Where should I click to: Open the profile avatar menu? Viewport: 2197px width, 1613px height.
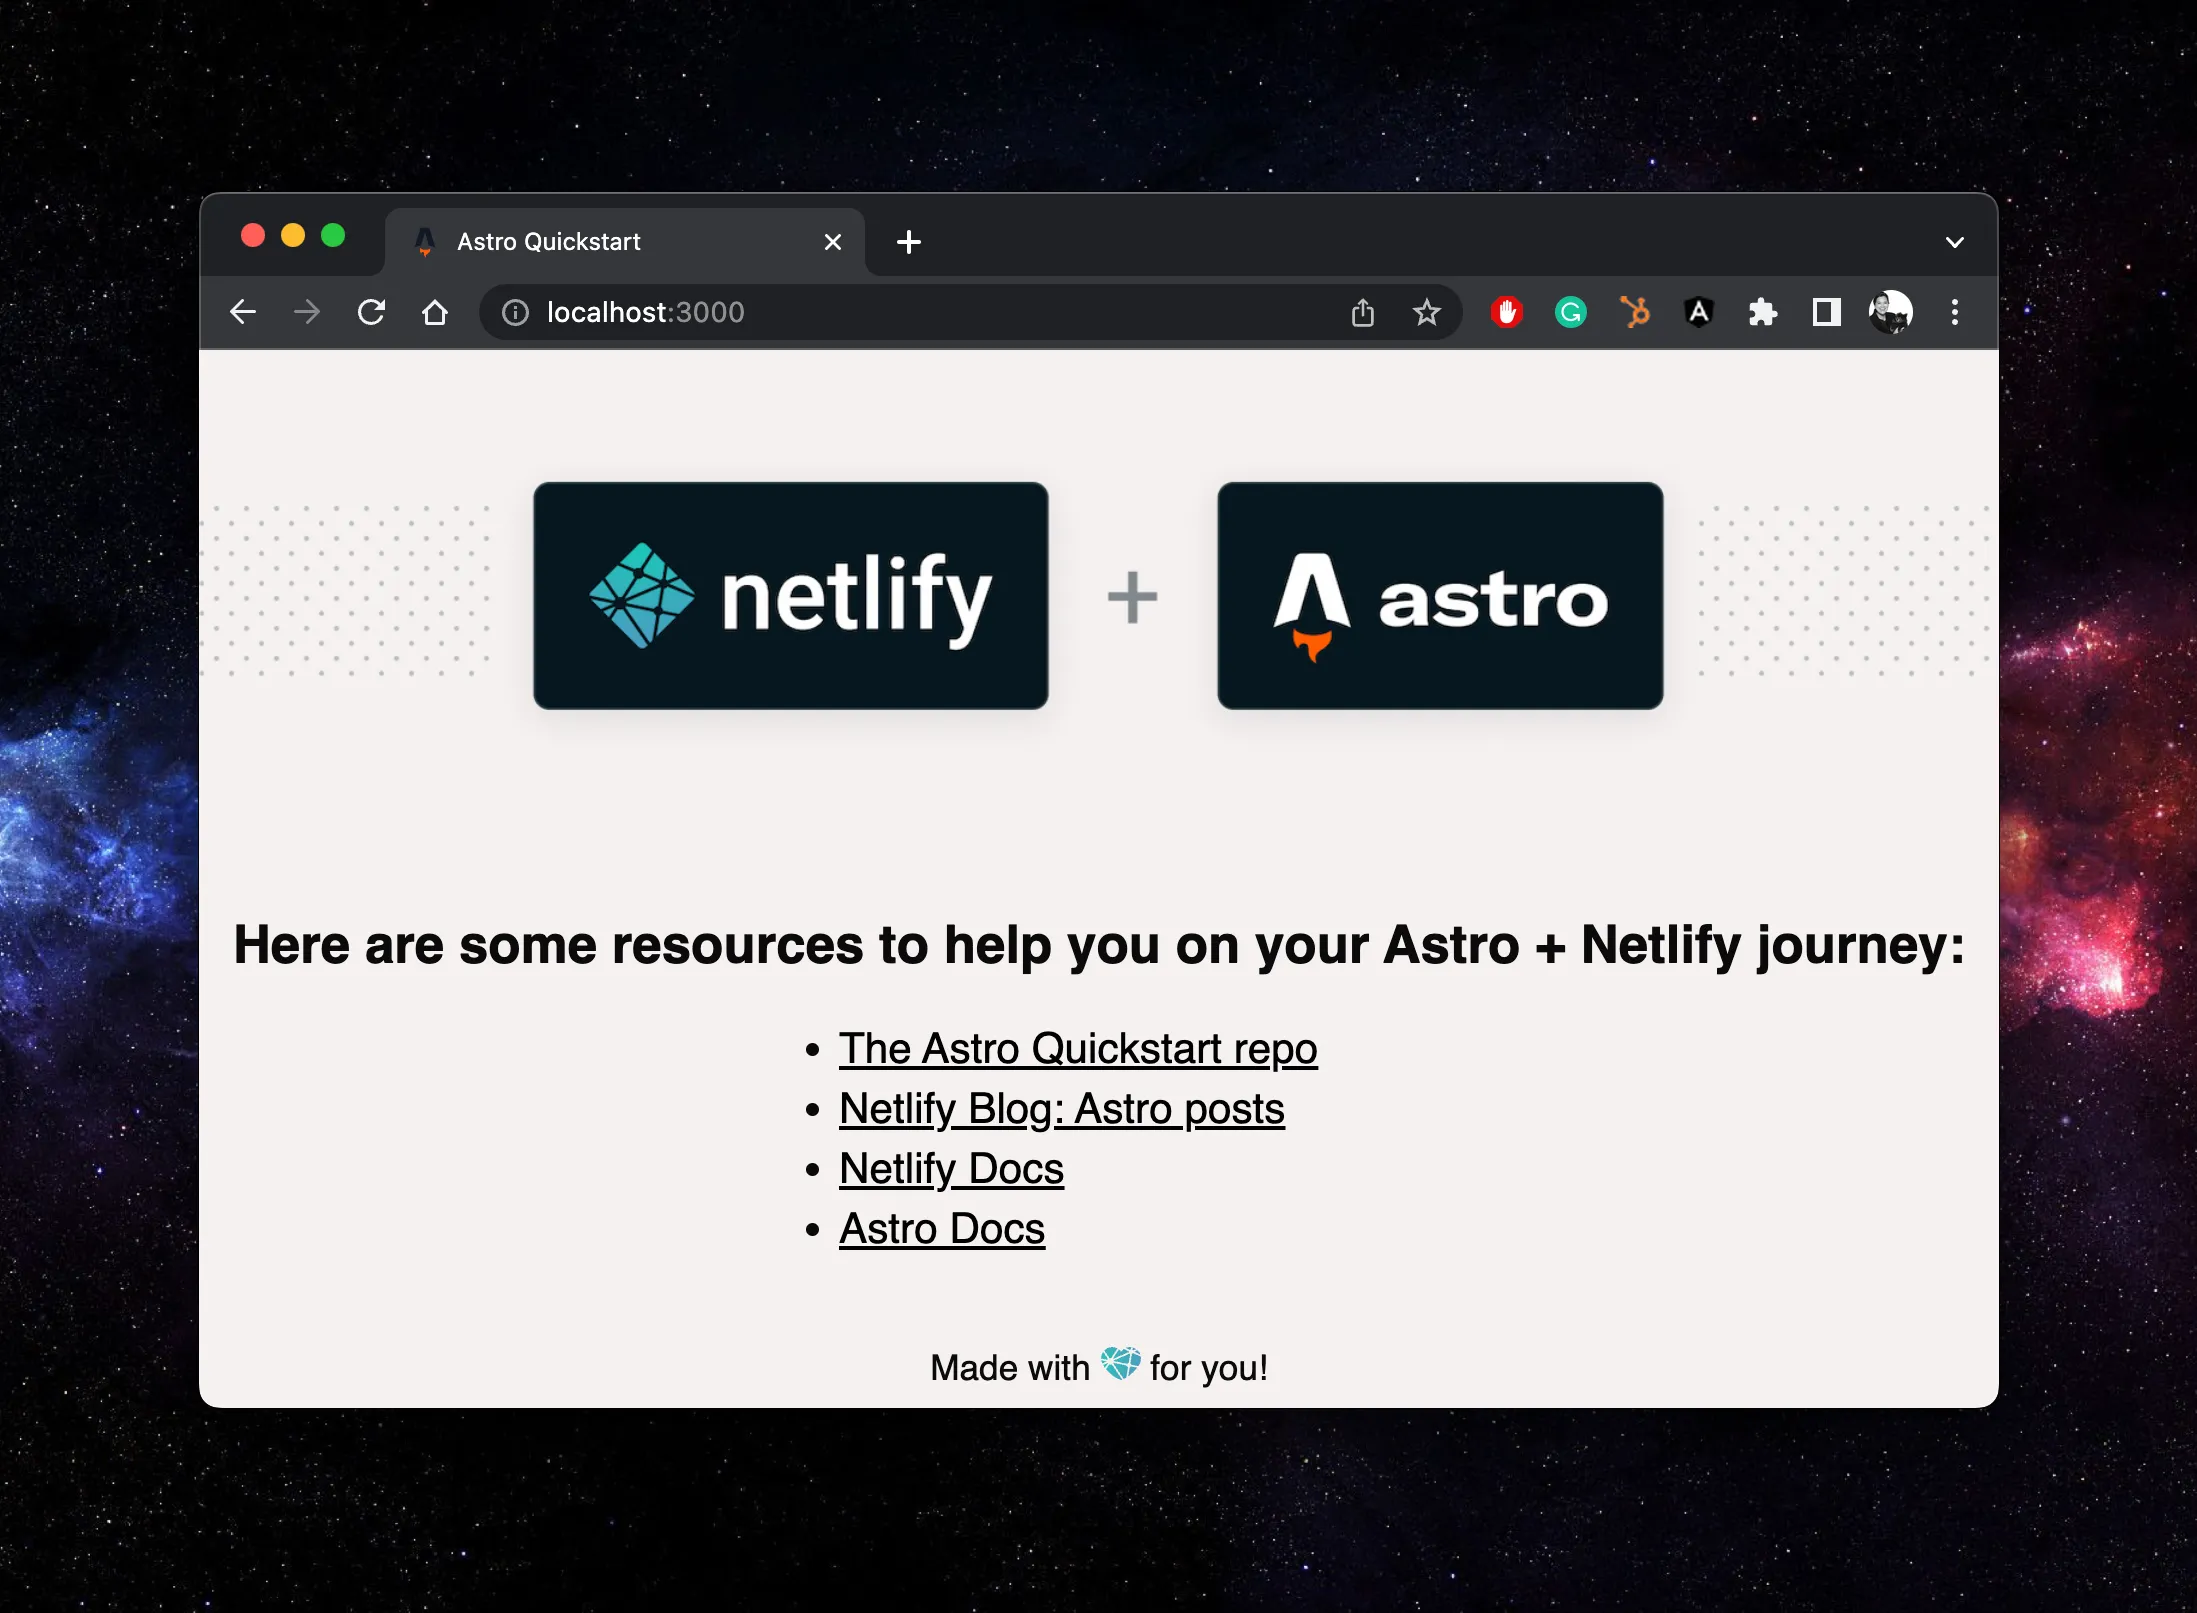1890,312
